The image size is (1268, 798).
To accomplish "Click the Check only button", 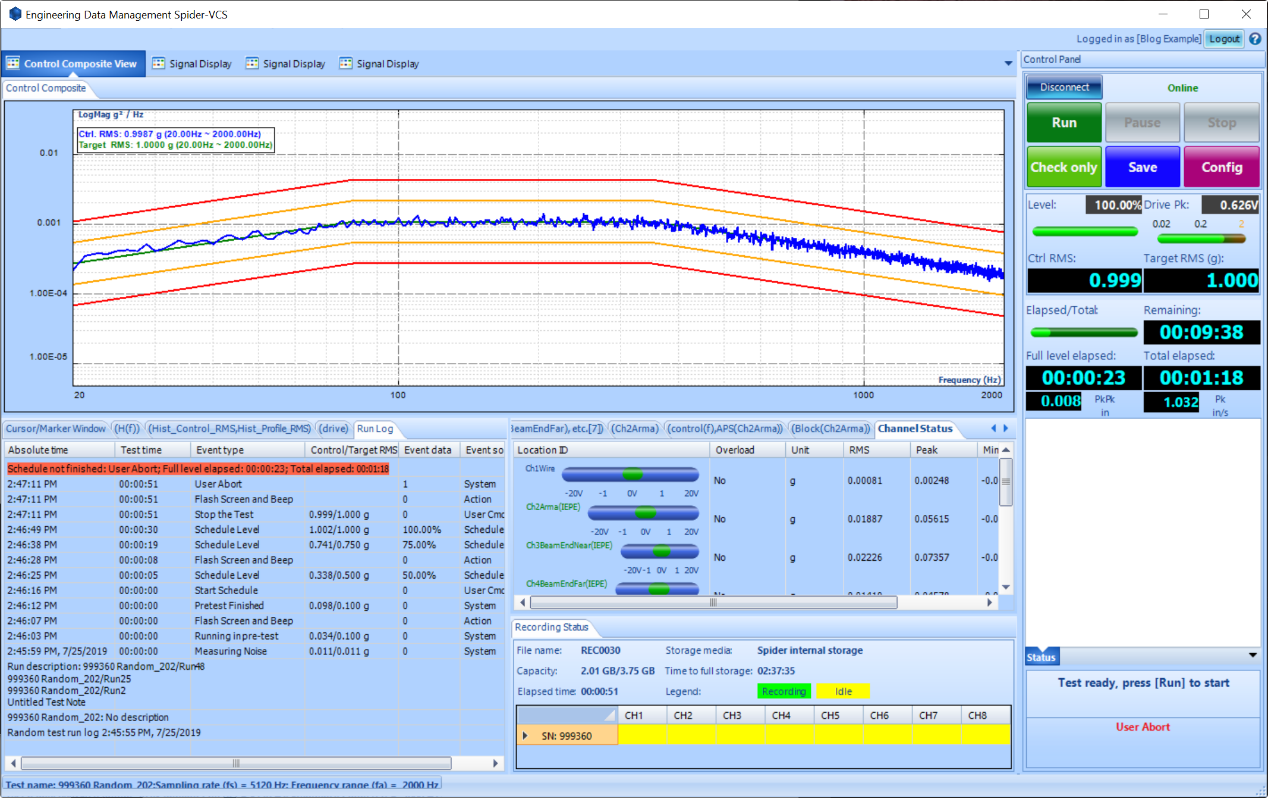I will pyautogui.click(x=1064, y=167).
